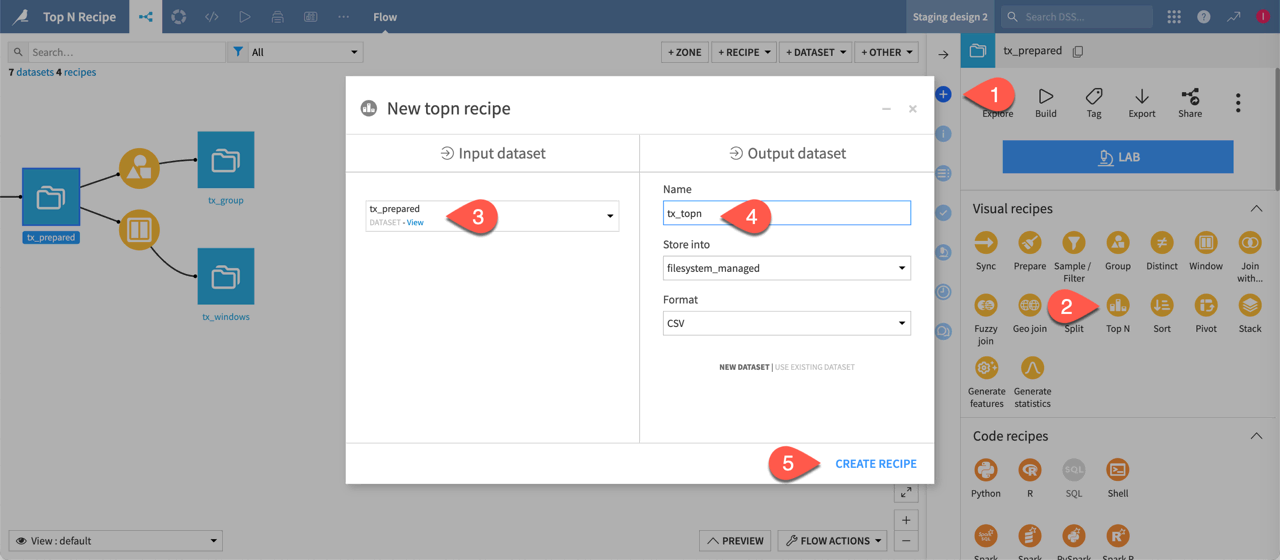1280x560 pixels.
Task: Click the output dataset Name field
Action: (x=787, y=213)
